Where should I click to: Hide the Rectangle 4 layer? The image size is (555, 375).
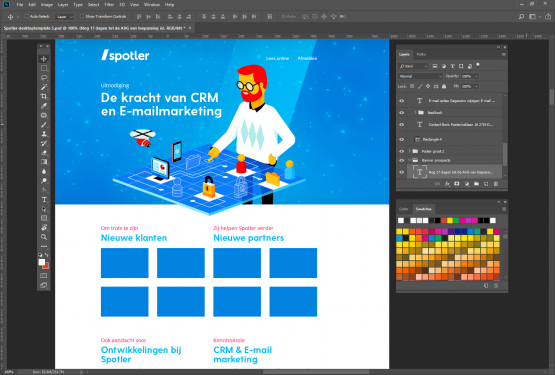[x=401, y=140]
